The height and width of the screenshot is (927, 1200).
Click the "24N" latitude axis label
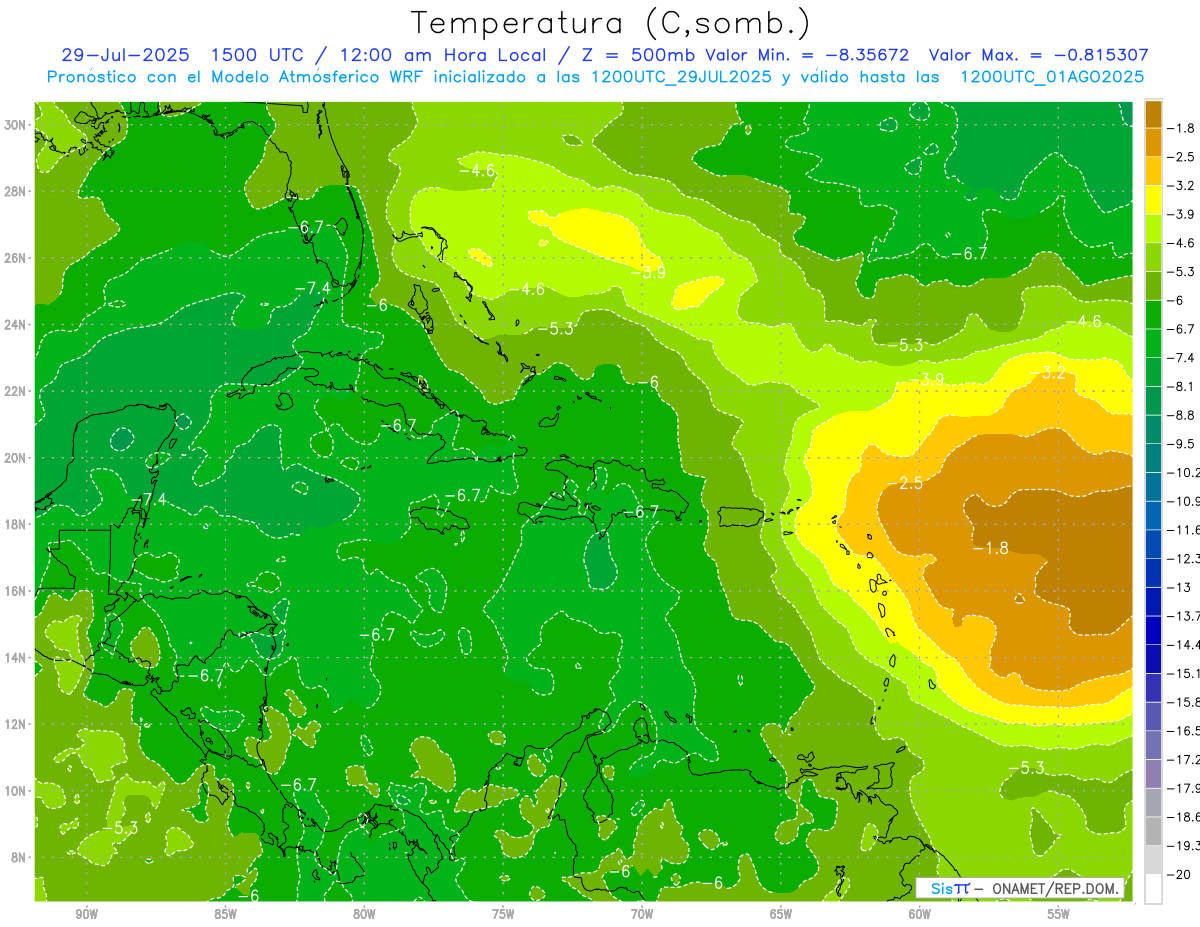click(x=17, y=325)
